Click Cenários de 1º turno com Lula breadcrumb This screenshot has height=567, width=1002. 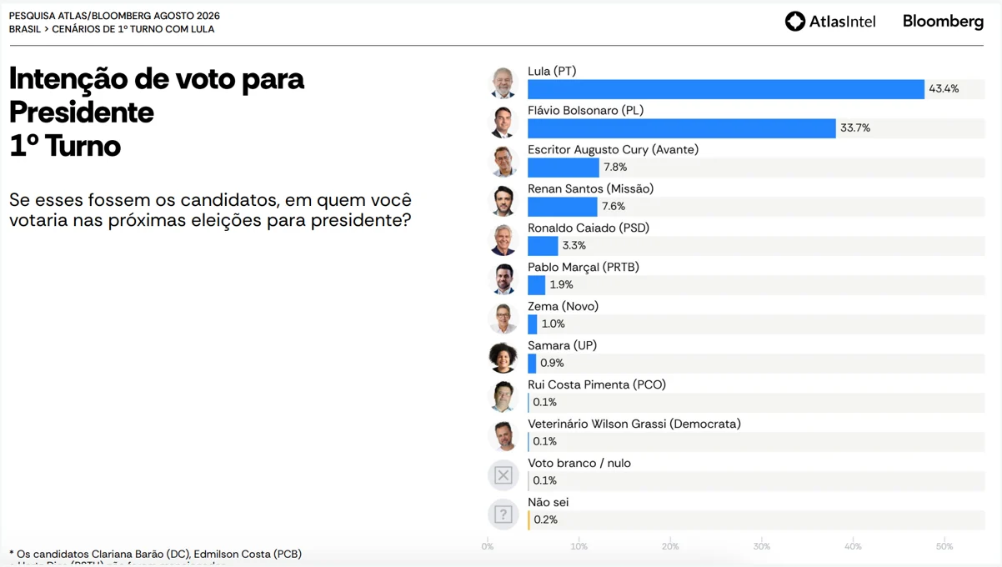[x=133, y=29]
